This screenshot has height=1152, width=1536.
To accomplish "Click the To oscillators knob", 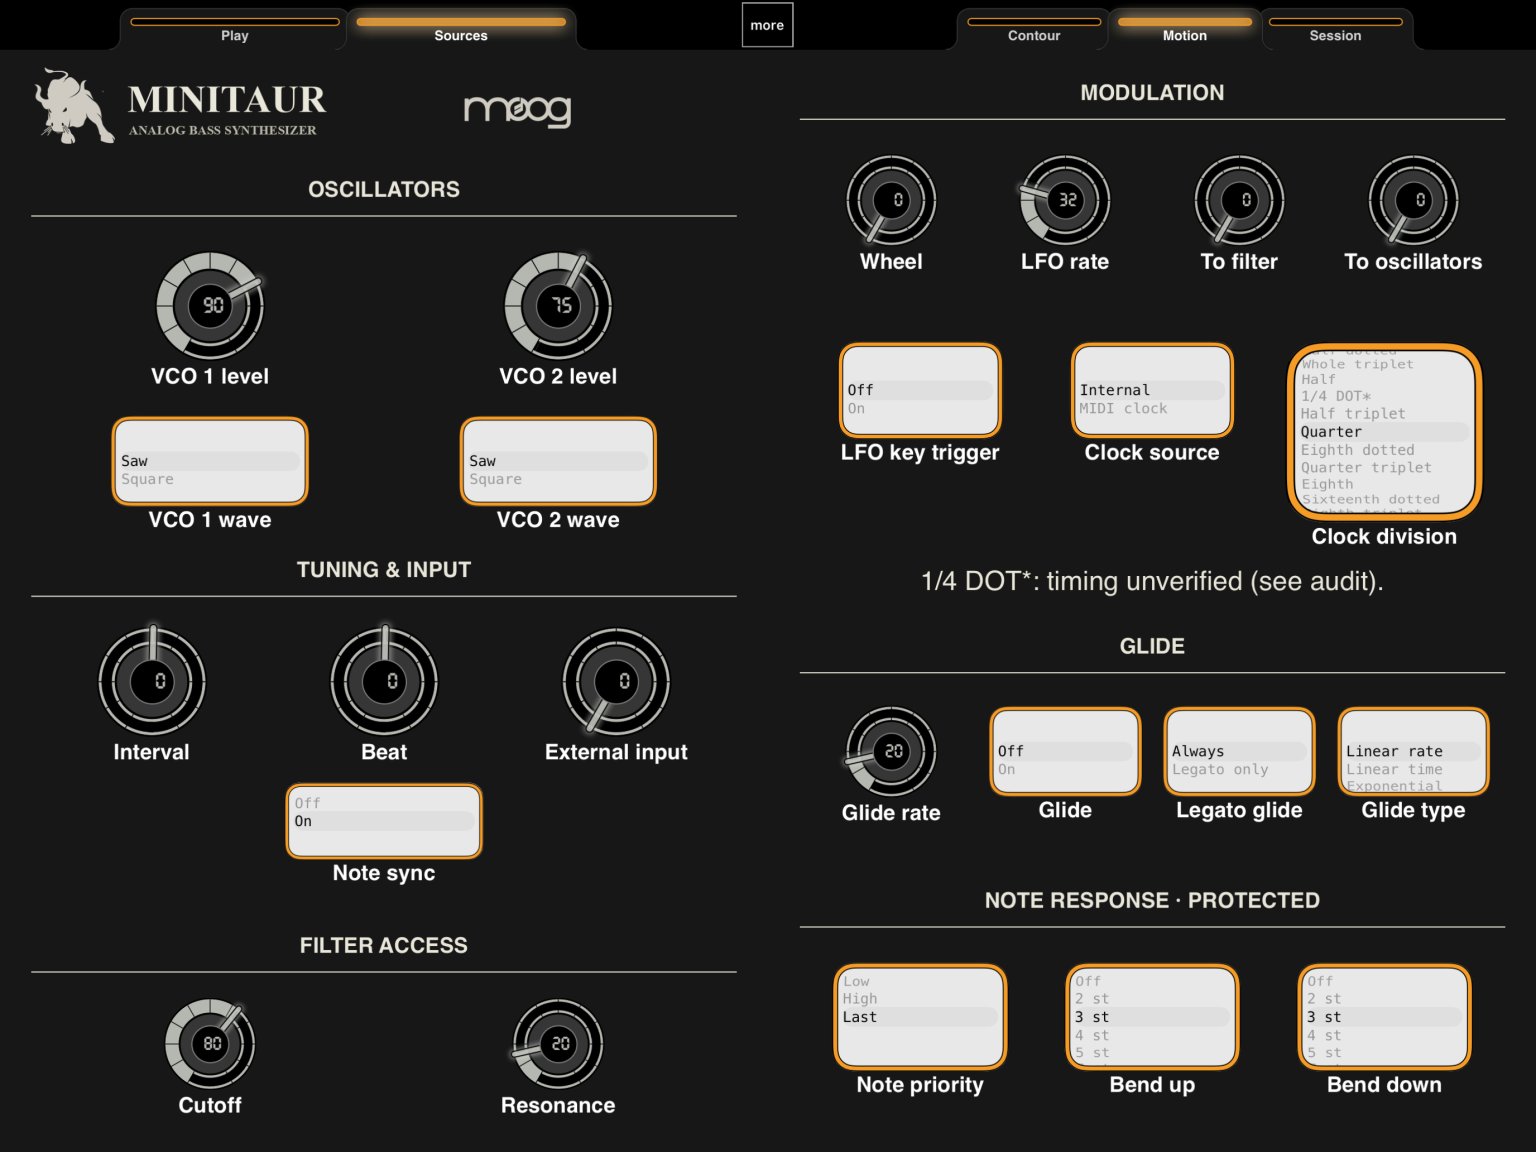I will pos(1413,200).
